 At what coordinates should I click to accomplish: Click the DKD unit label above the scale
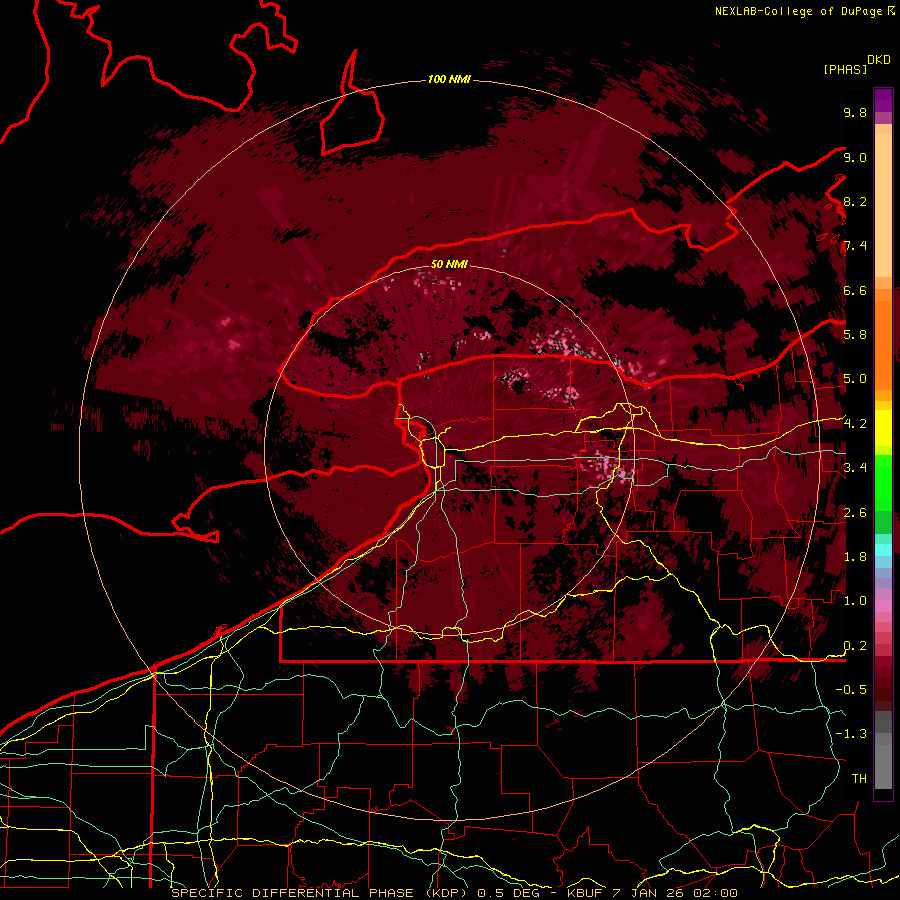click(x=879, y=60)
